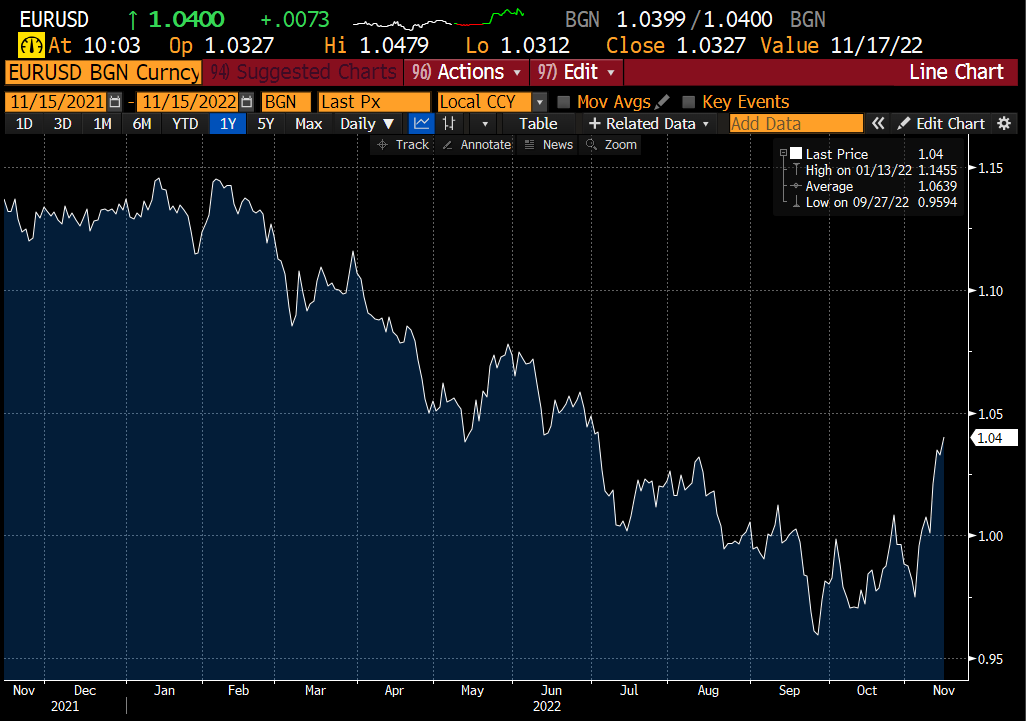Click the Edit Chart button
This screenshot has height=721, width=1026.
pos(944,123)
